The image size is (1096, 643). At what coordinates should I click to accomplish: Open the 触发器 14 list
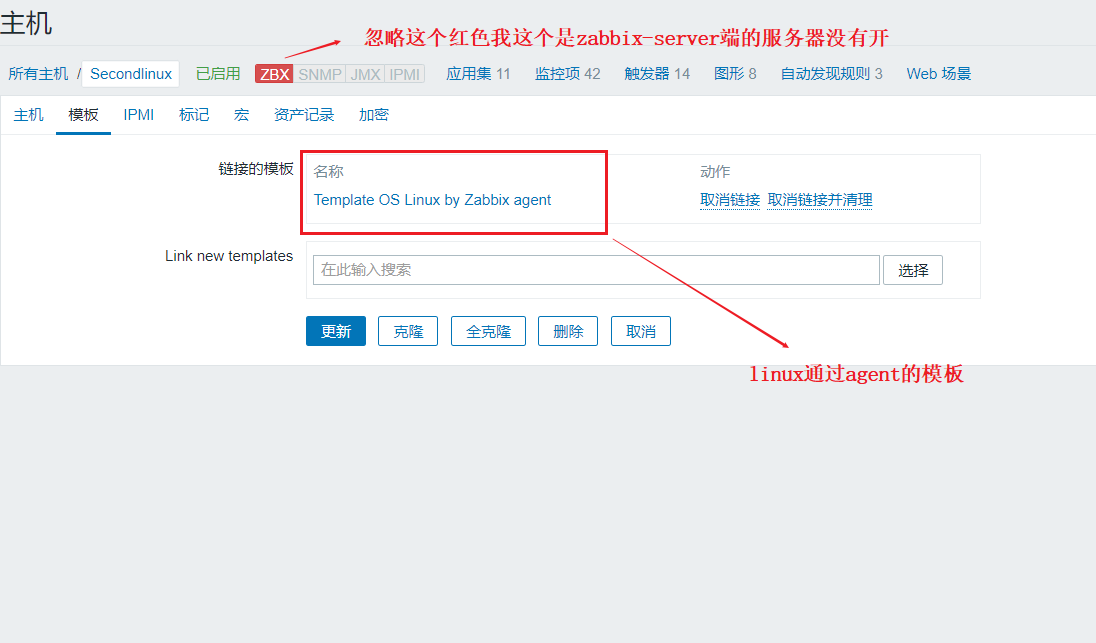[656, 73]
